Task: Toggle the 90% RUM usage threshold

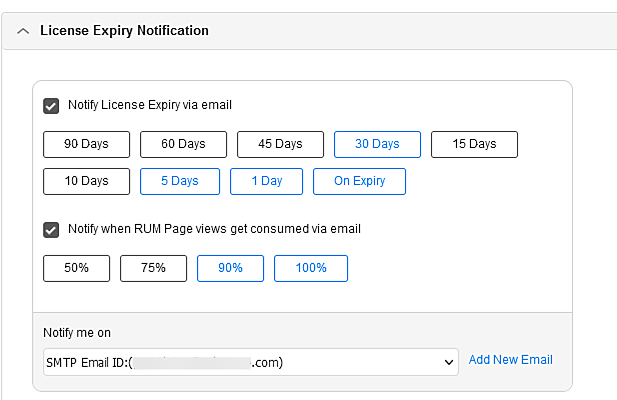Action: [x=230, y=268]
